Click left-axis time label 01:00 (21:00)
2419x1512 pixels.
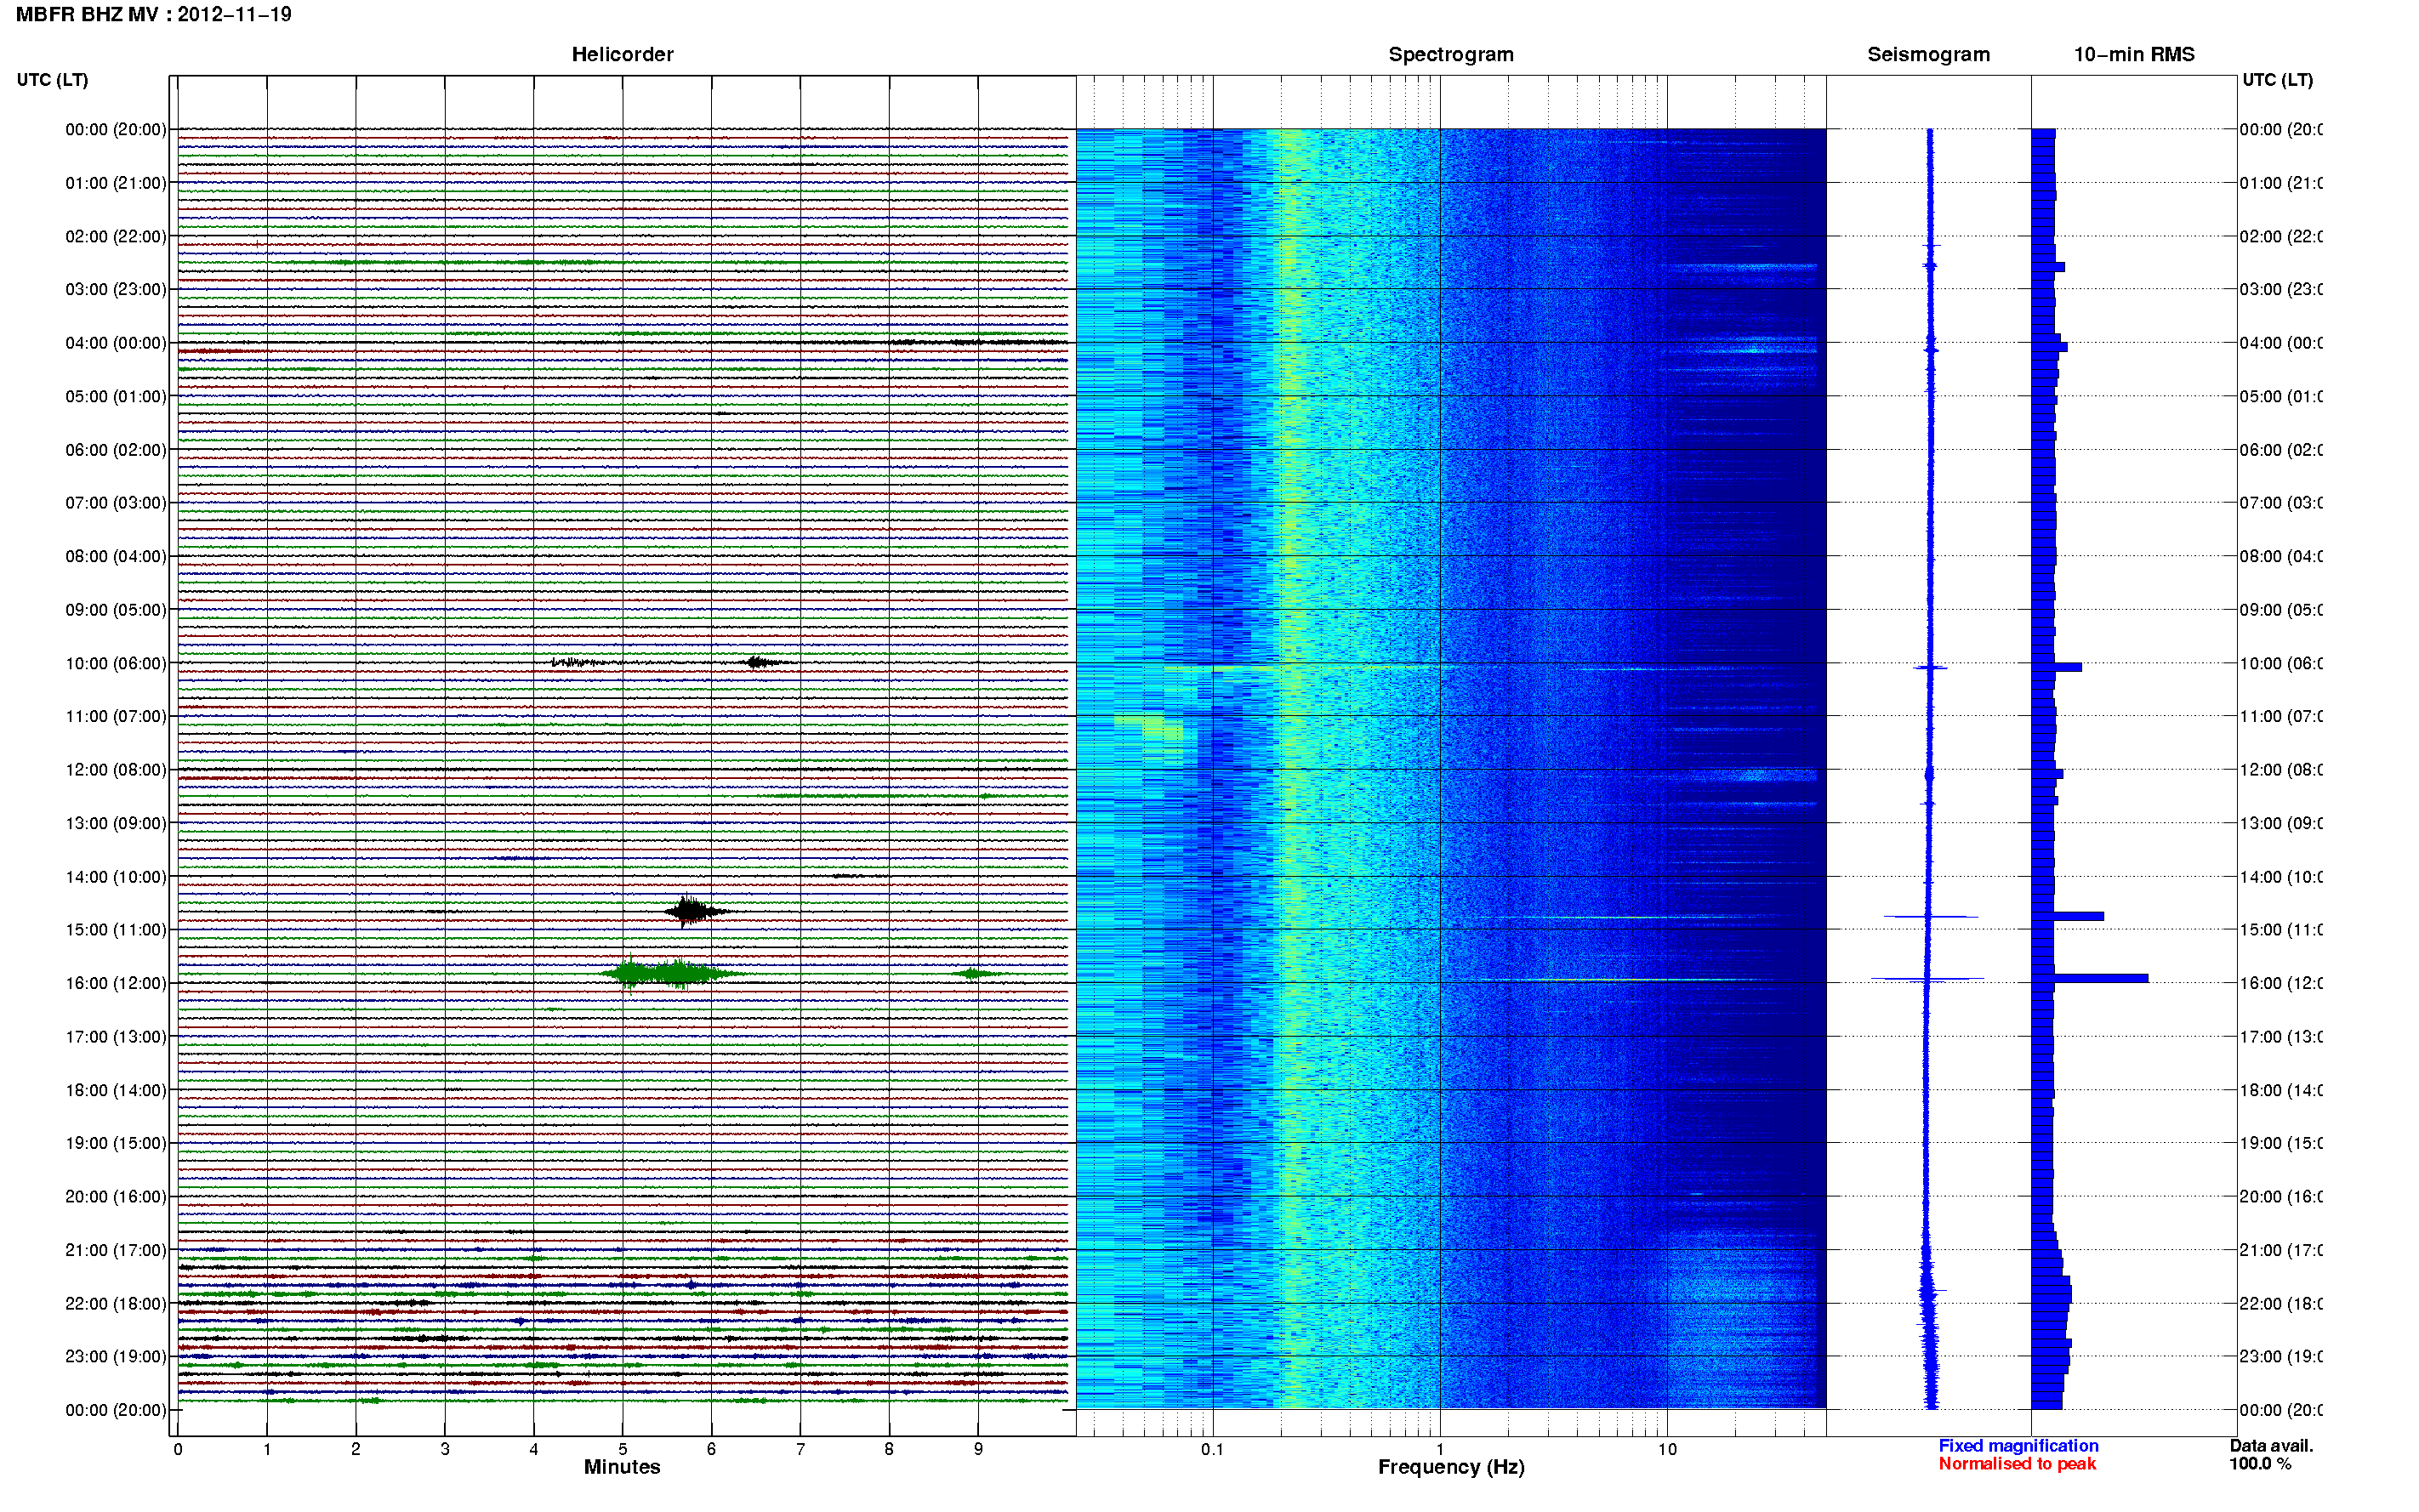[116, 183]
